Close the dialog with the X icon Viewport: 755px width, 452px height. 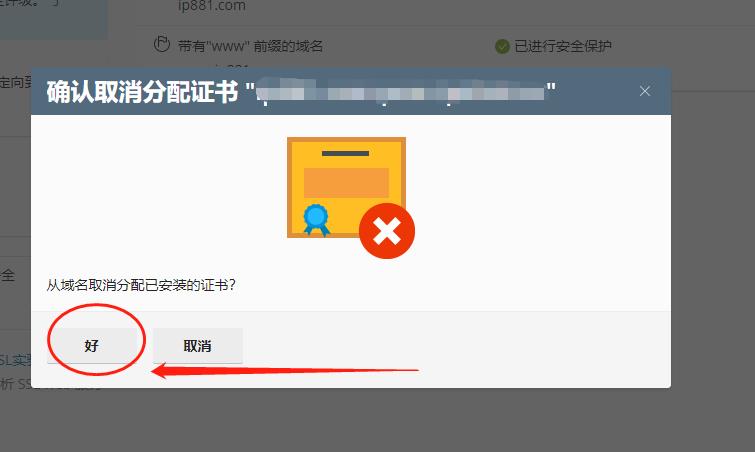point(645,91)
